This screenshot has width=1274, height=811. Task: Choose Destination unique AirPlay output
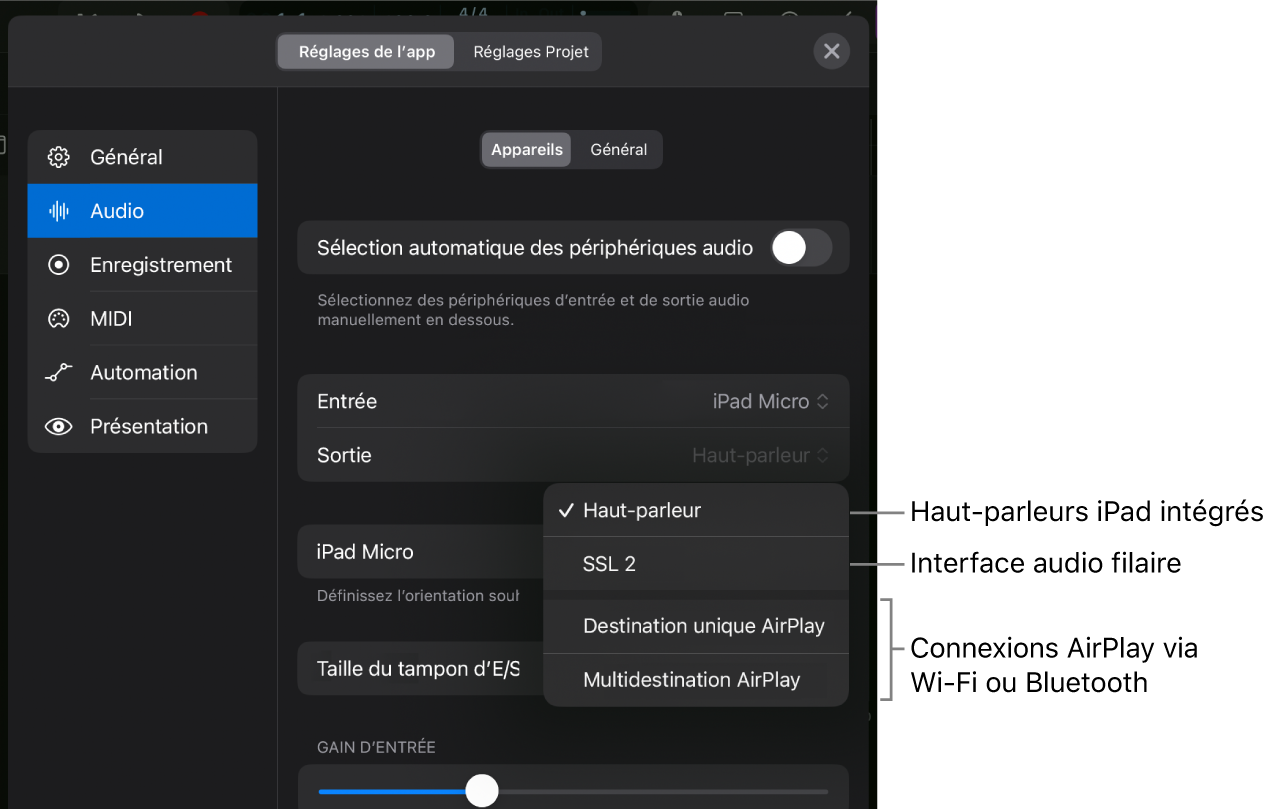[x=703, y=625]
